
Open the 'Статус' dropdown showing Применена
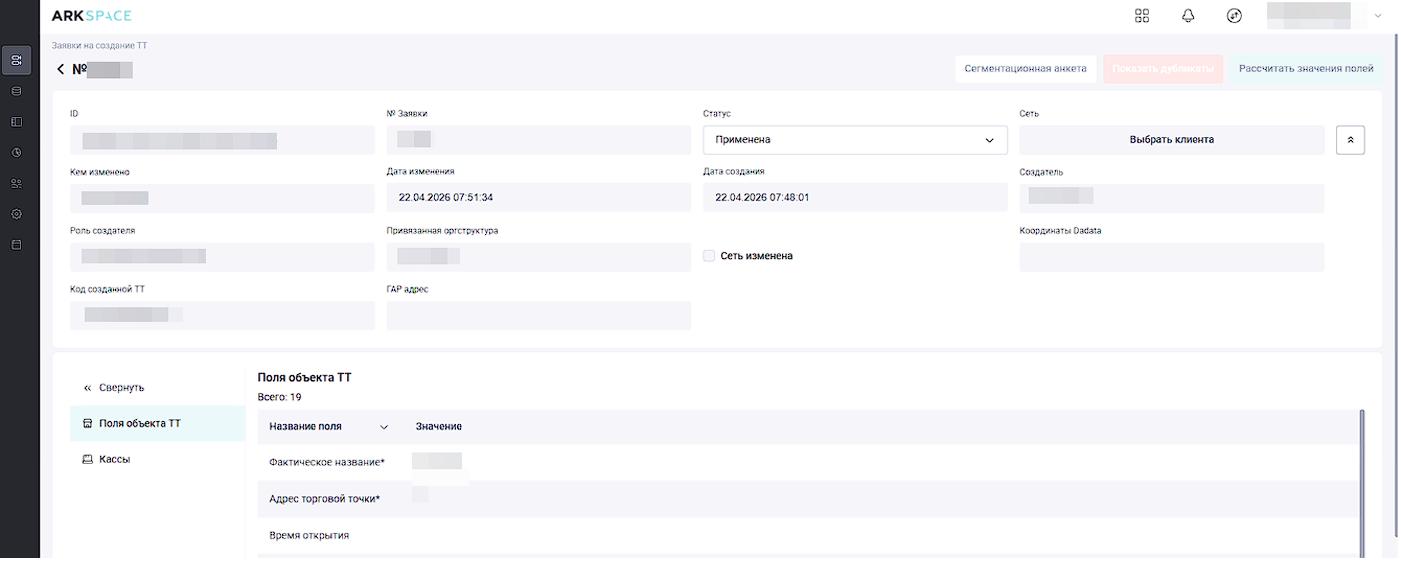[x=855, y=140]
